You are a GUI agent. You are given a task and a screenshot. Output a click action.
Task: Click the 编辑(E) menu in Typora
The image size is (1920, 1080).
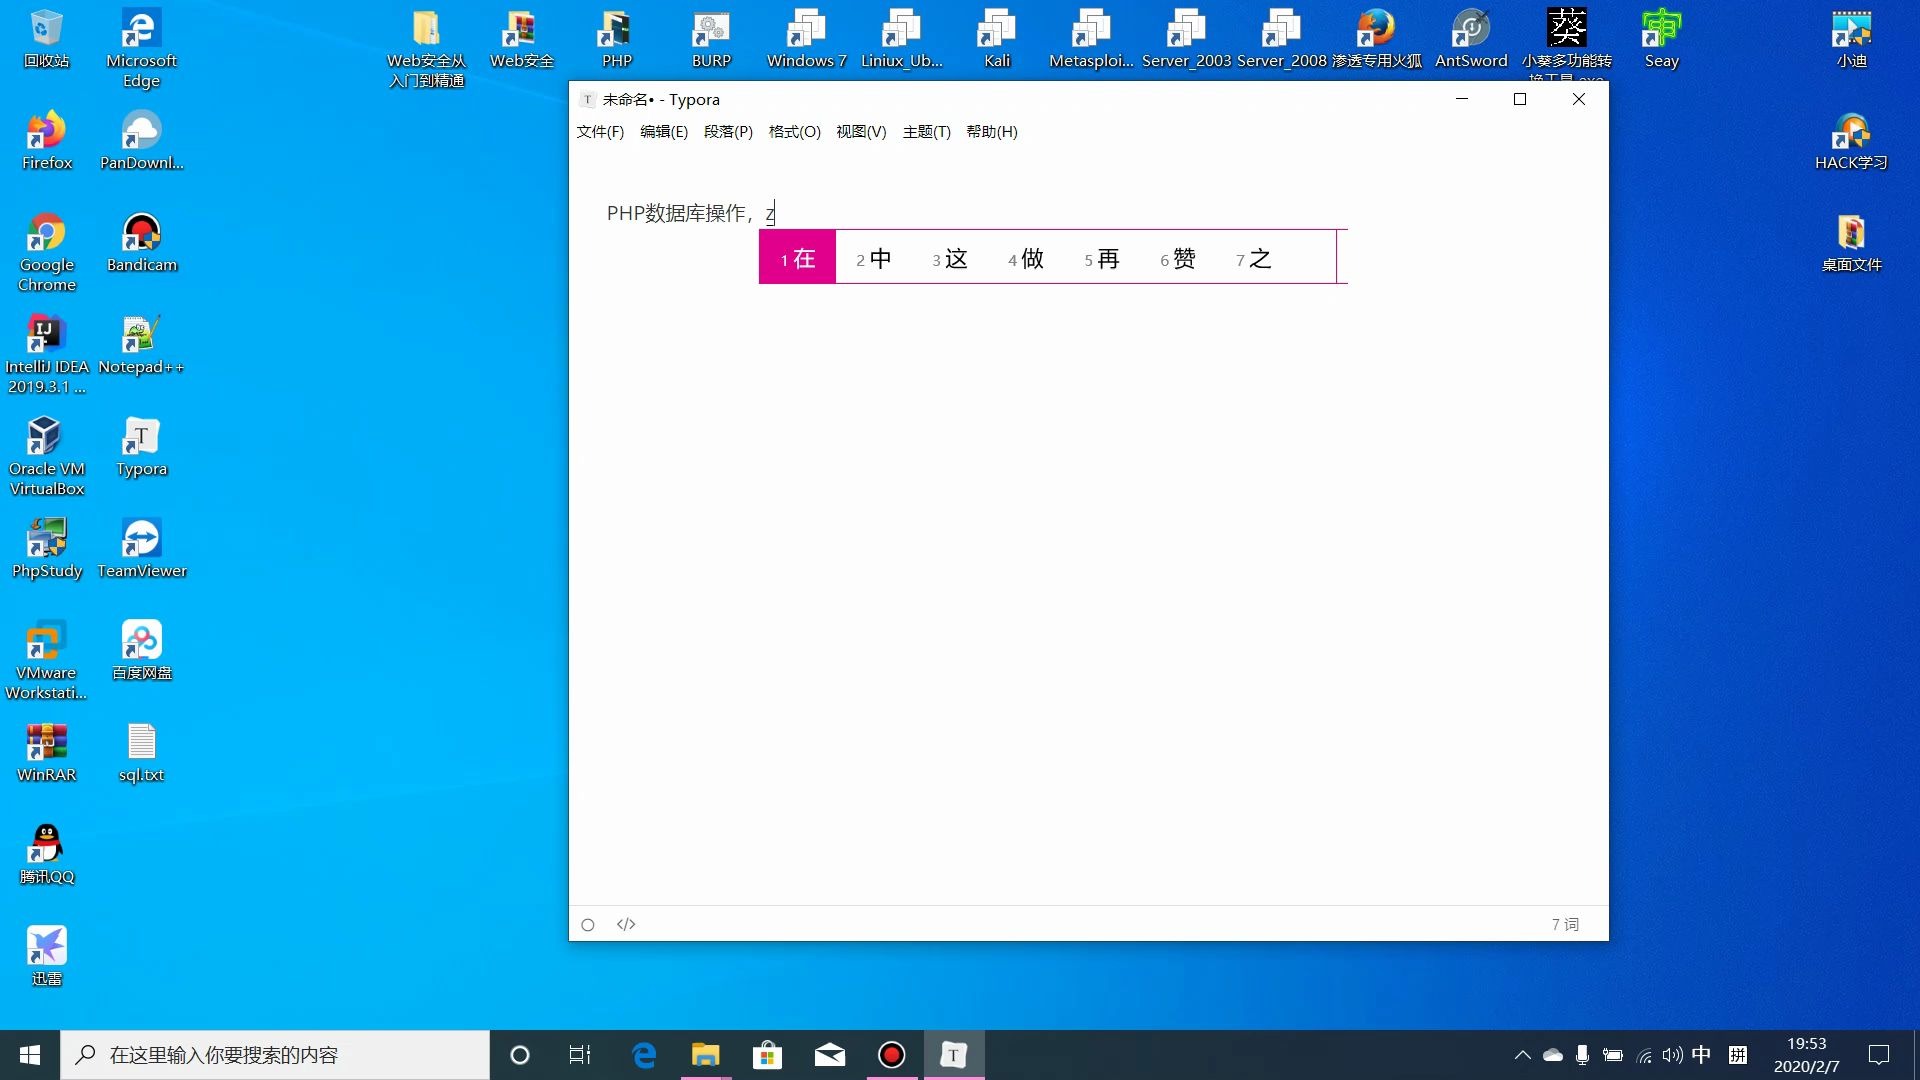662,131
